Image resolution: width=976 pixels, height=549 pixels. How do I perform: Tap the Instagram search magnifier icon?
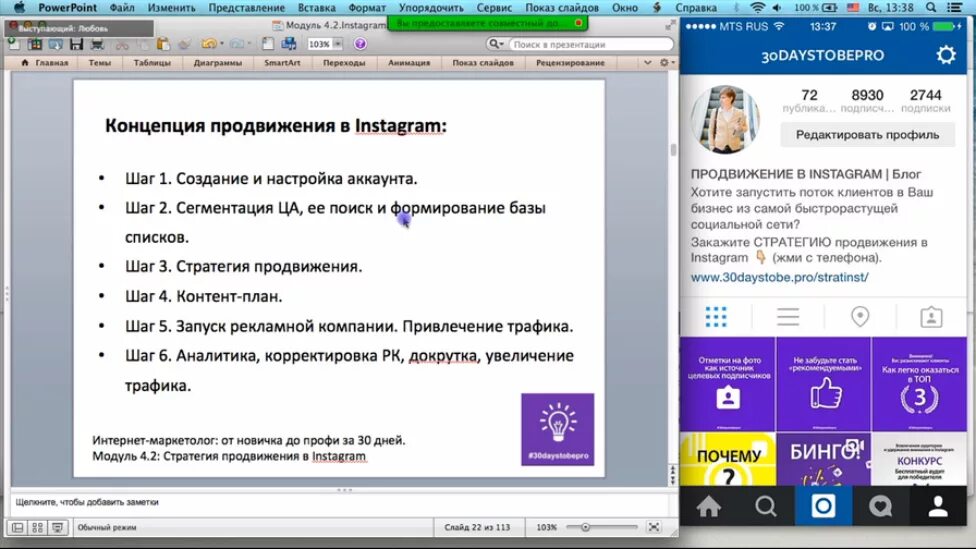point(766,506)
